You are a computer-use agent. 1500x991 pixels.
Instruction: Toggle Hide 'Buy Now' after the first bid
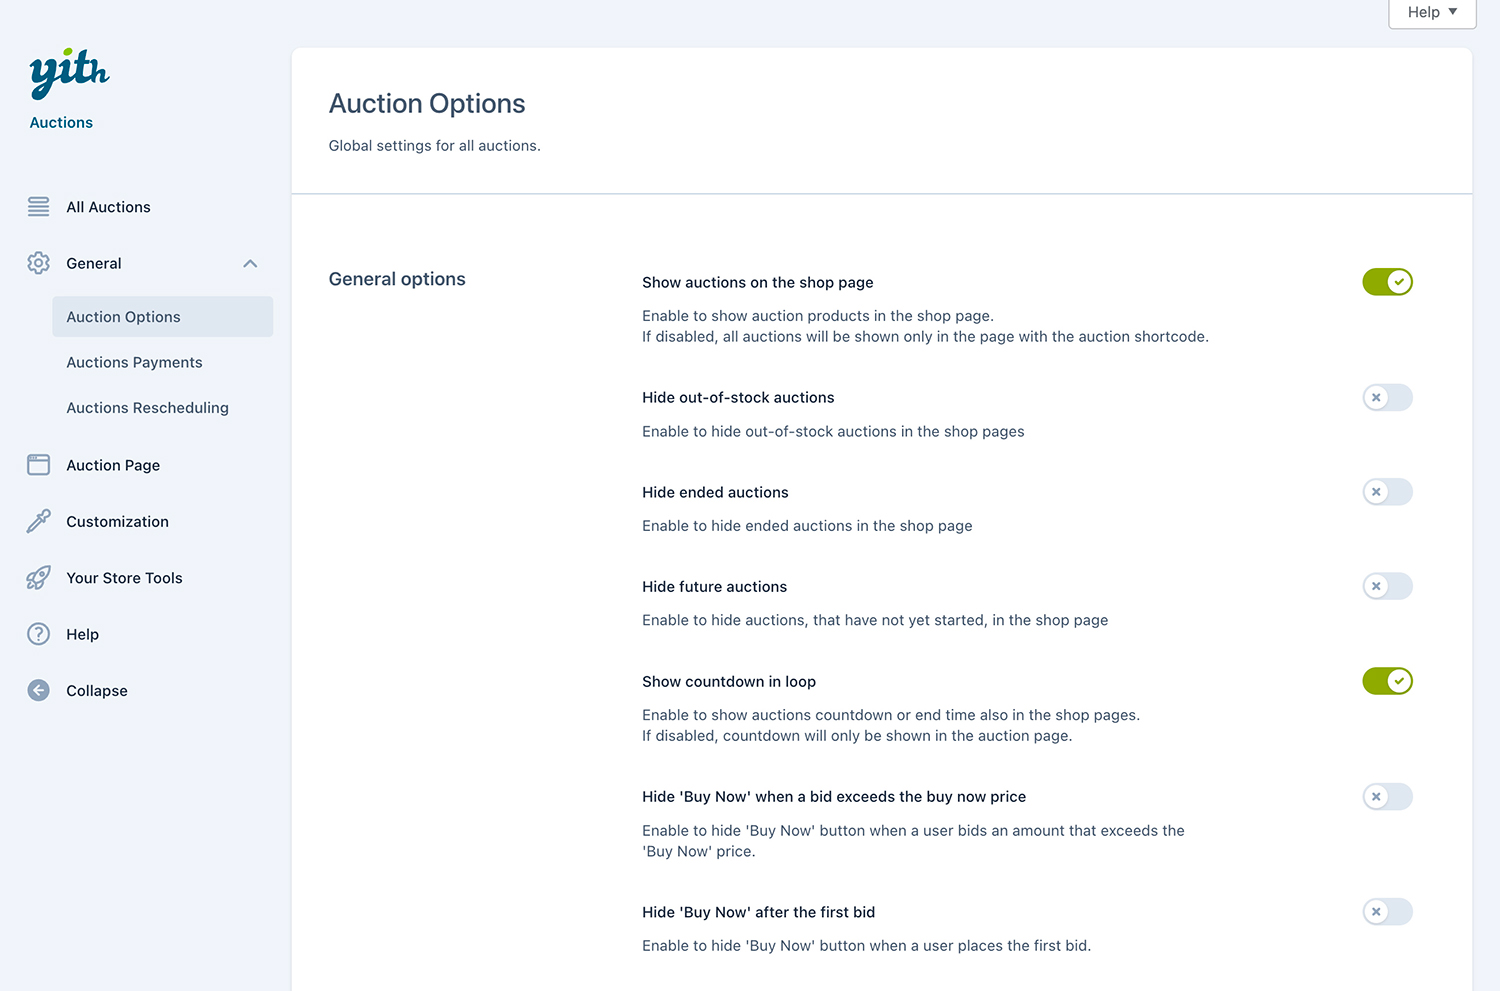click(x=1387, y=912)
